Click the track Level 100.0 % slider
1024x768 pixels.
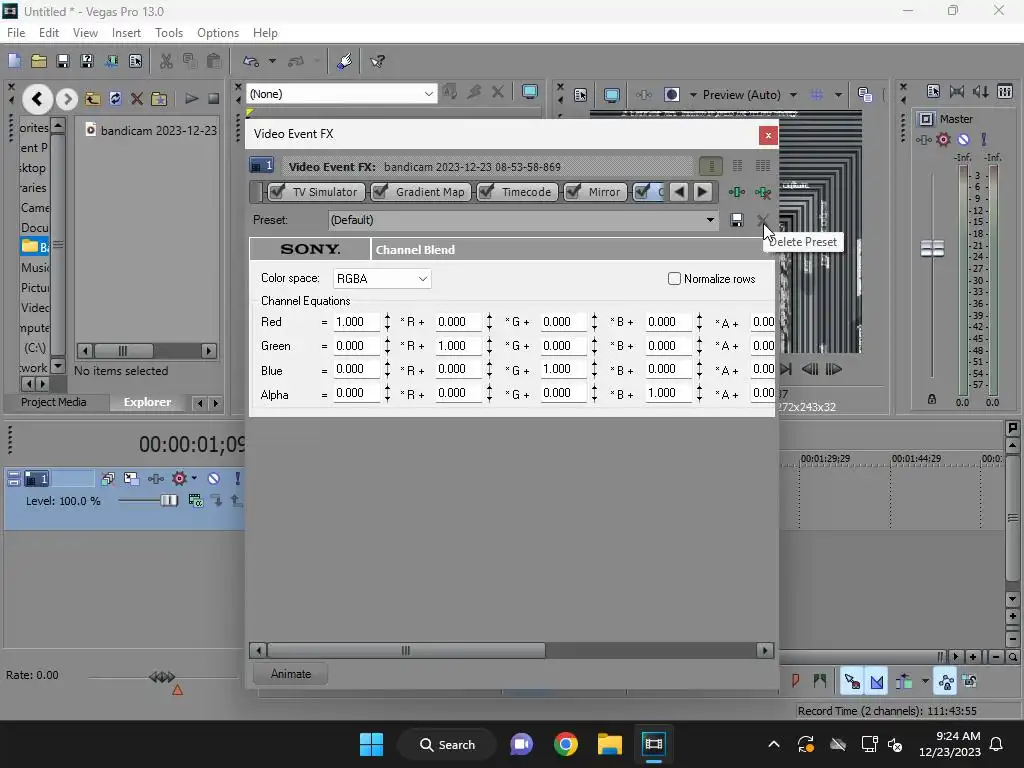tap(168, 501)
